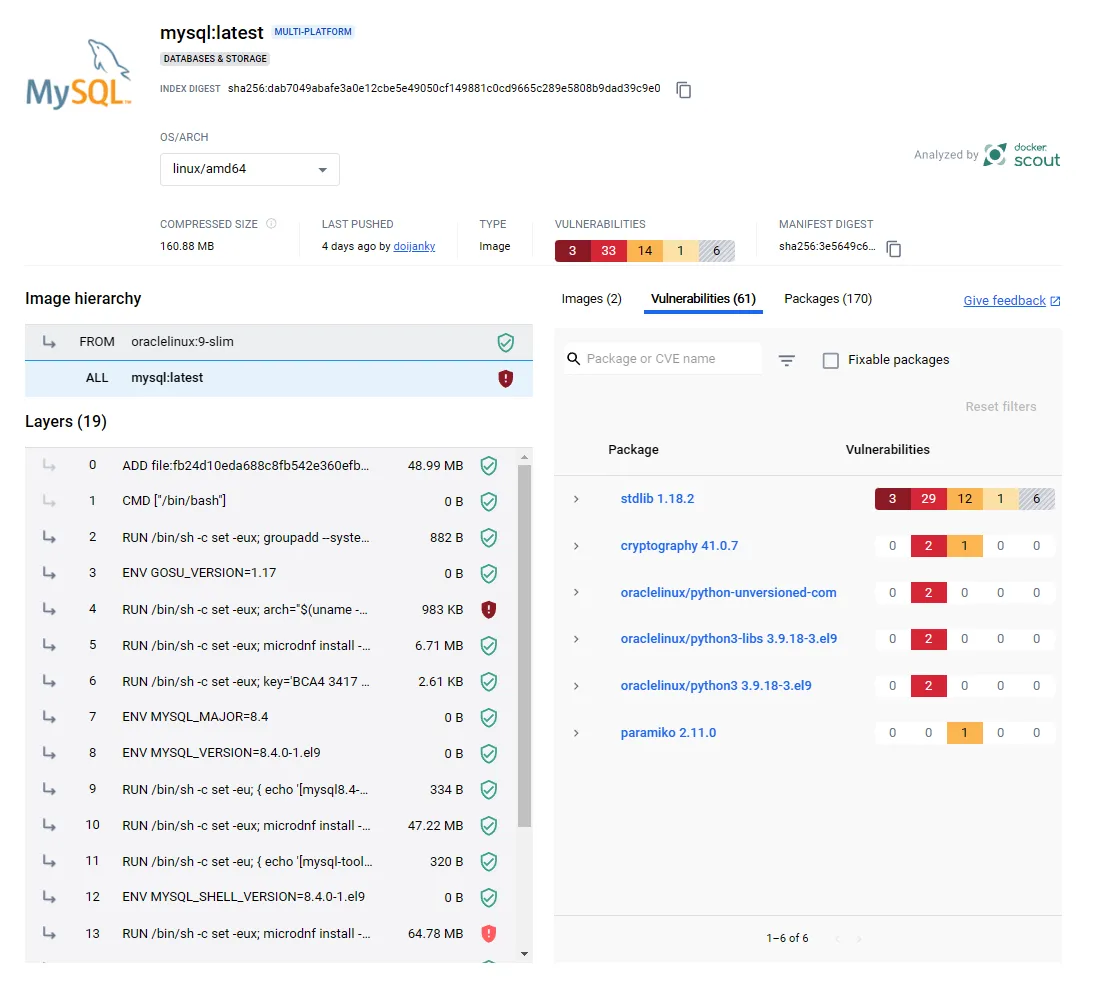Open the OS/ARCH linux/amd64 dropdown
The width and height of the screenshot is (1098, 989).
[x=250, y=170]
